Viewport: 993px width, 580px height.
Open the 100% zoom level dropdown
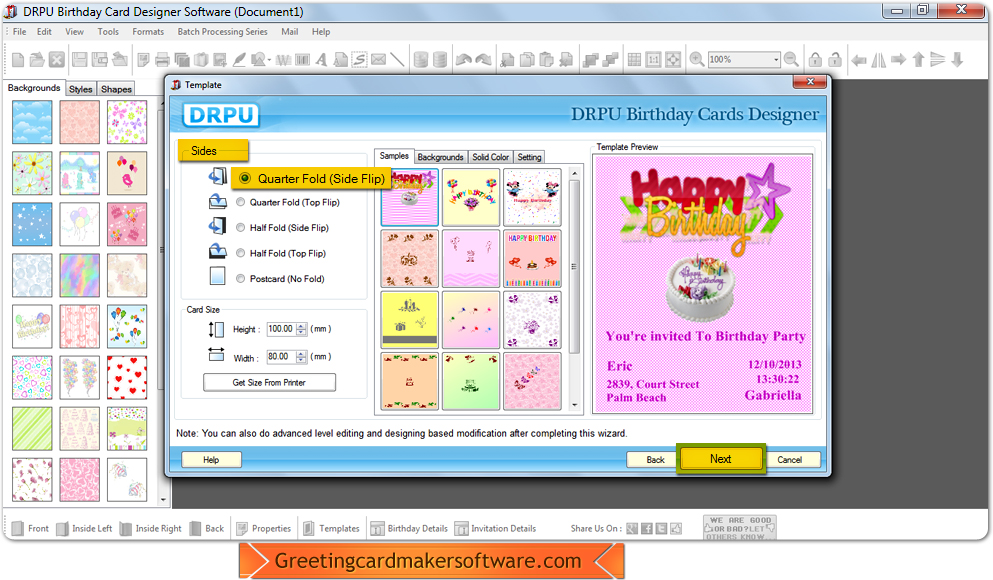[776, 60]
